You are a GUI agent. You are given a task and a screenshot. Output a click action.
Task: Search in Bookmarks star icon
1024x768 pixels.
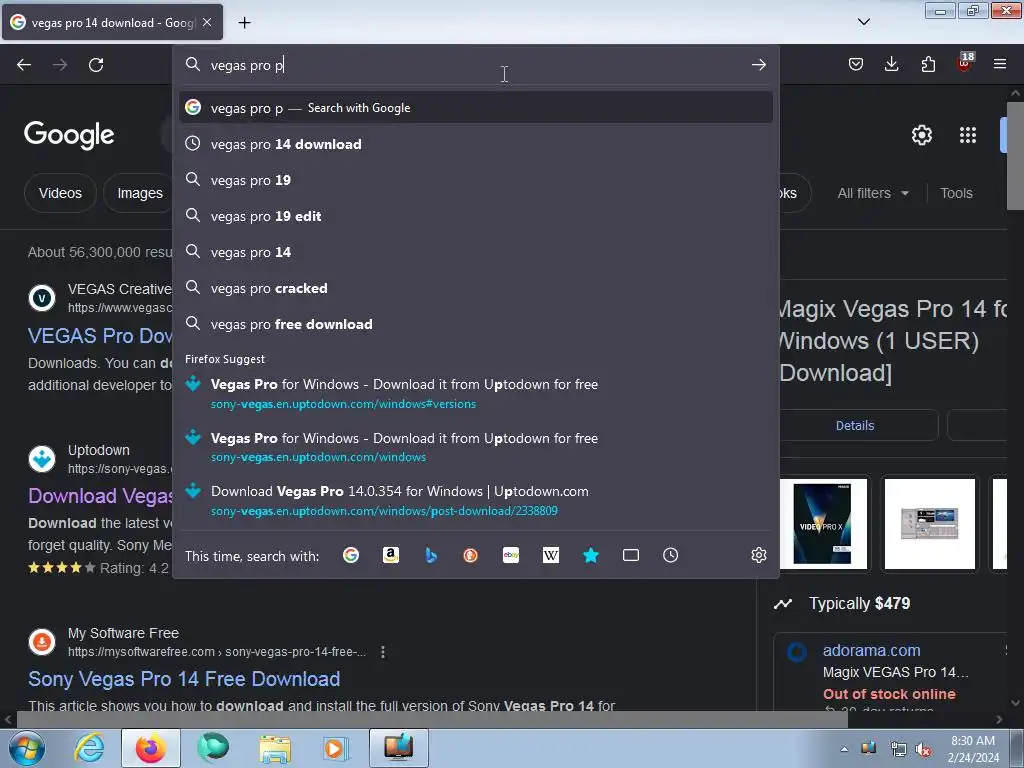pyautogui.click(x=590, y=555)
